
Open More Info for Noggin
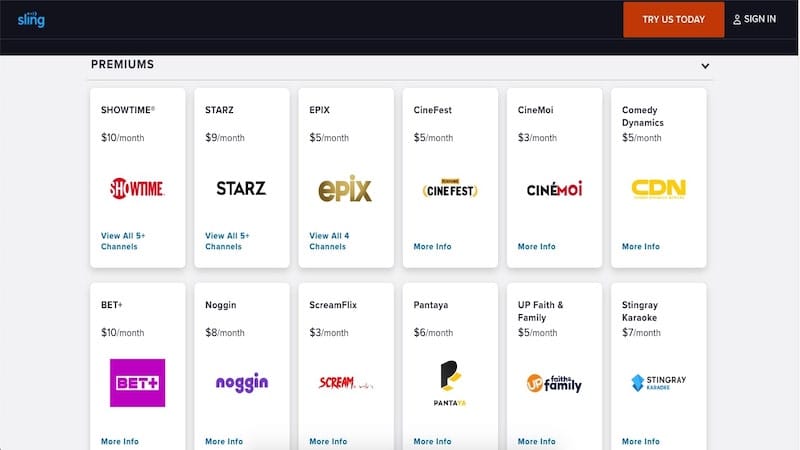pyautogui.click(x=223, y=441)
